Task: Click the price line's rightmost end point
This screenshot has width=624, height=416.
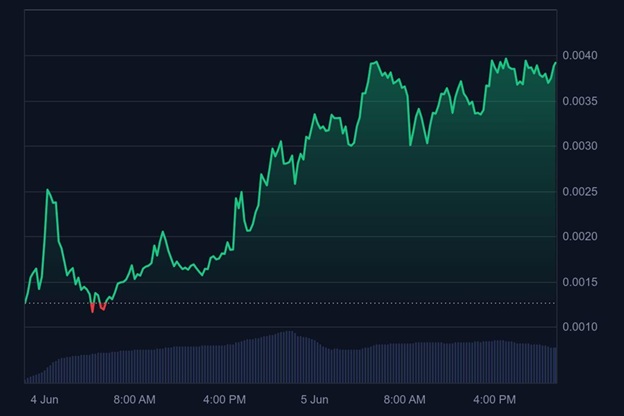Action: [555, 62]
